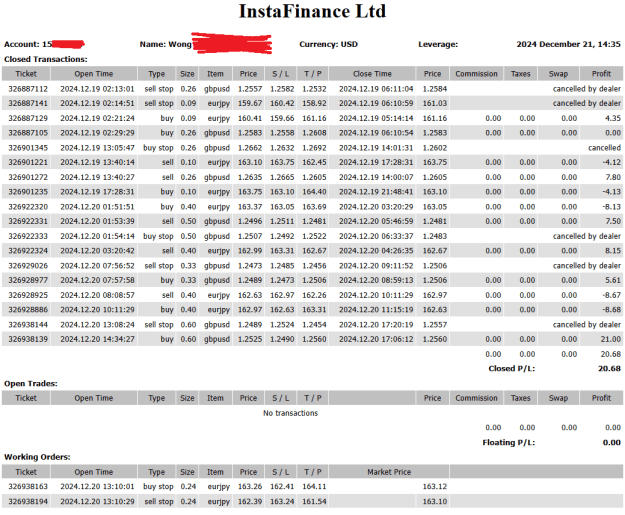
Task: Click the 'Floating P/L:' label
Action: click(x=509, y=443)
